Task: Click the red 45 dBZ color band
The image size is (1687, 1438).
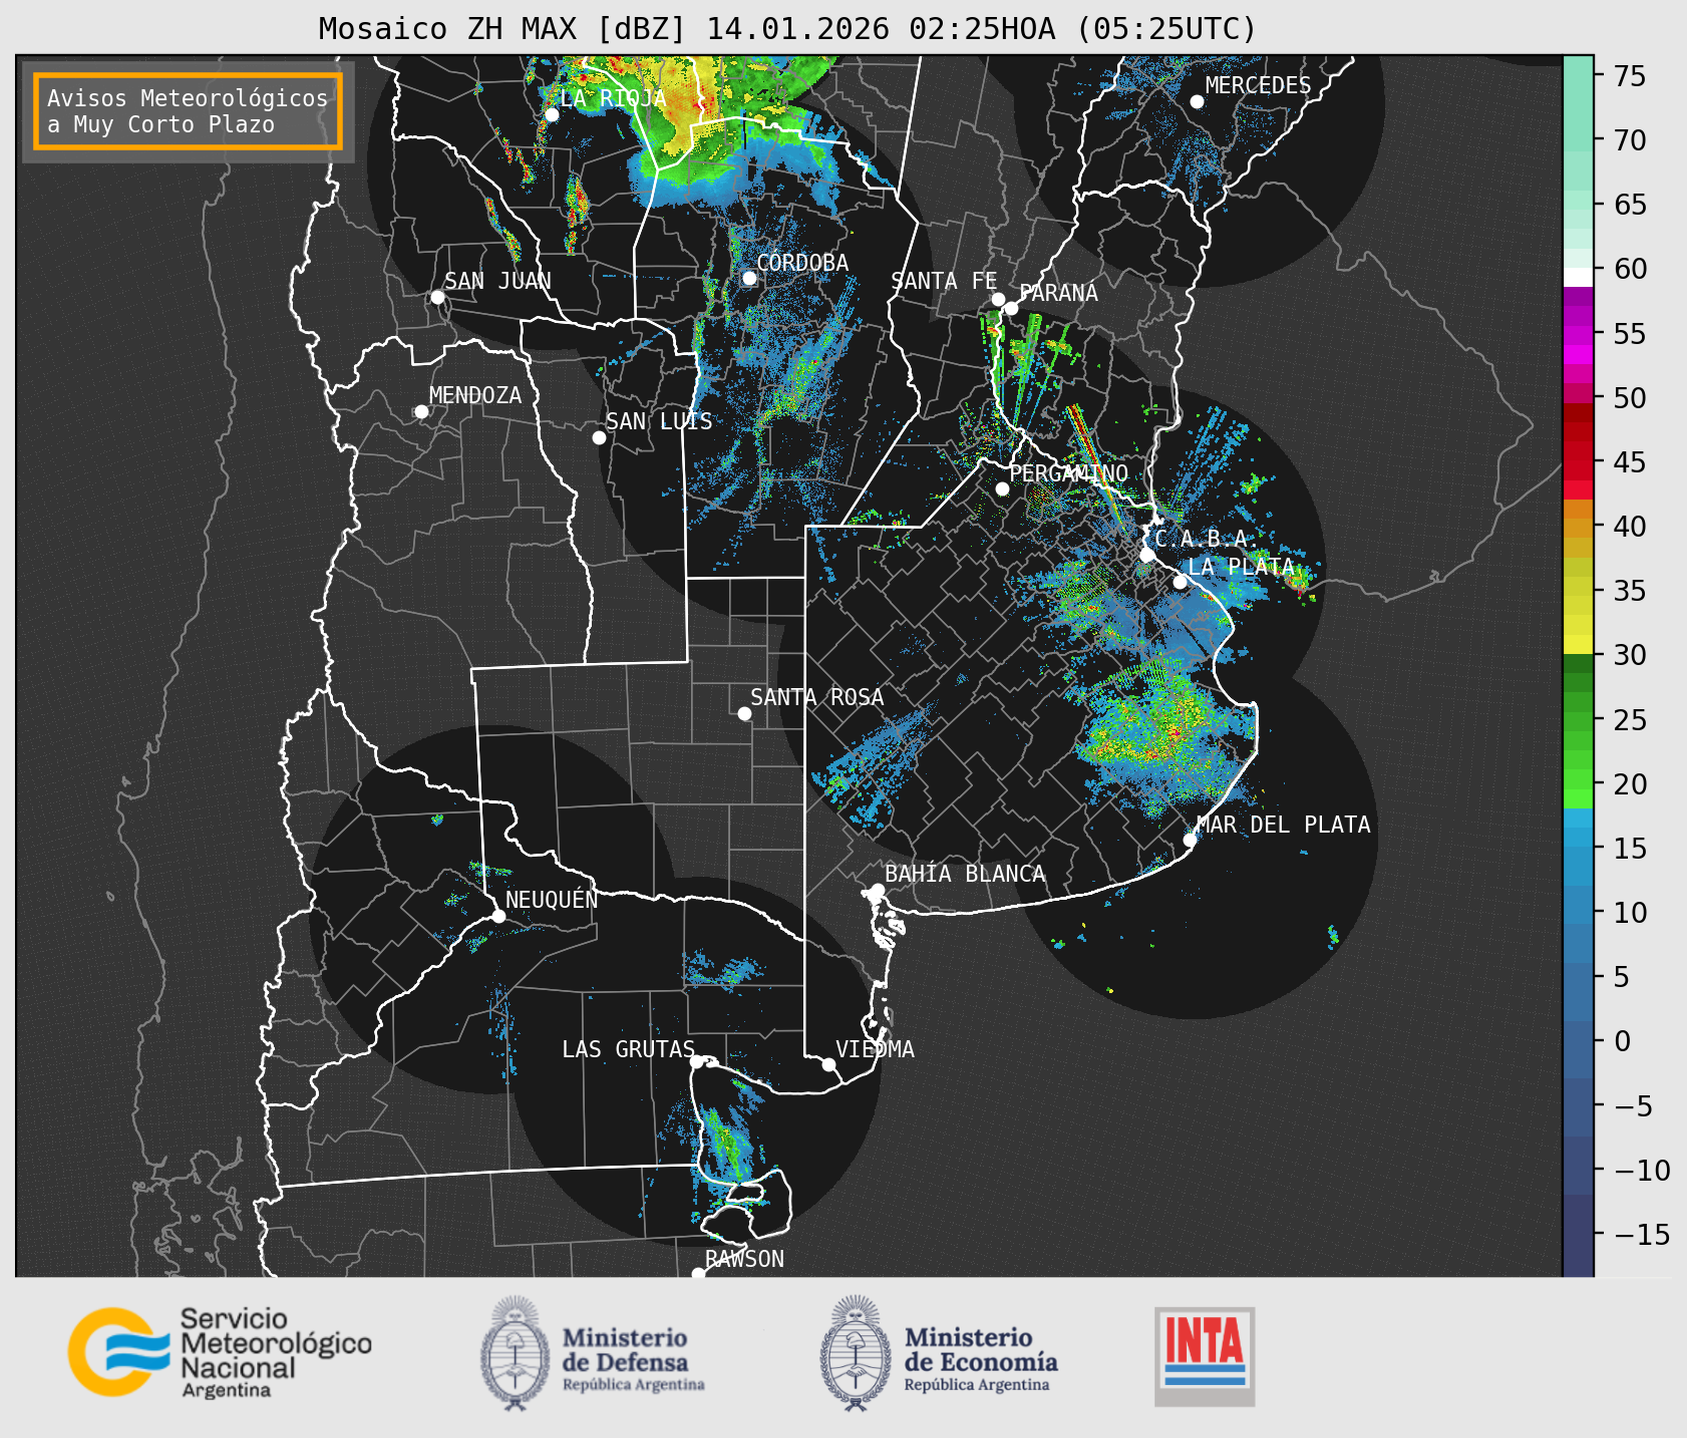Action: pyautogui.click(x=1578, y=462)
